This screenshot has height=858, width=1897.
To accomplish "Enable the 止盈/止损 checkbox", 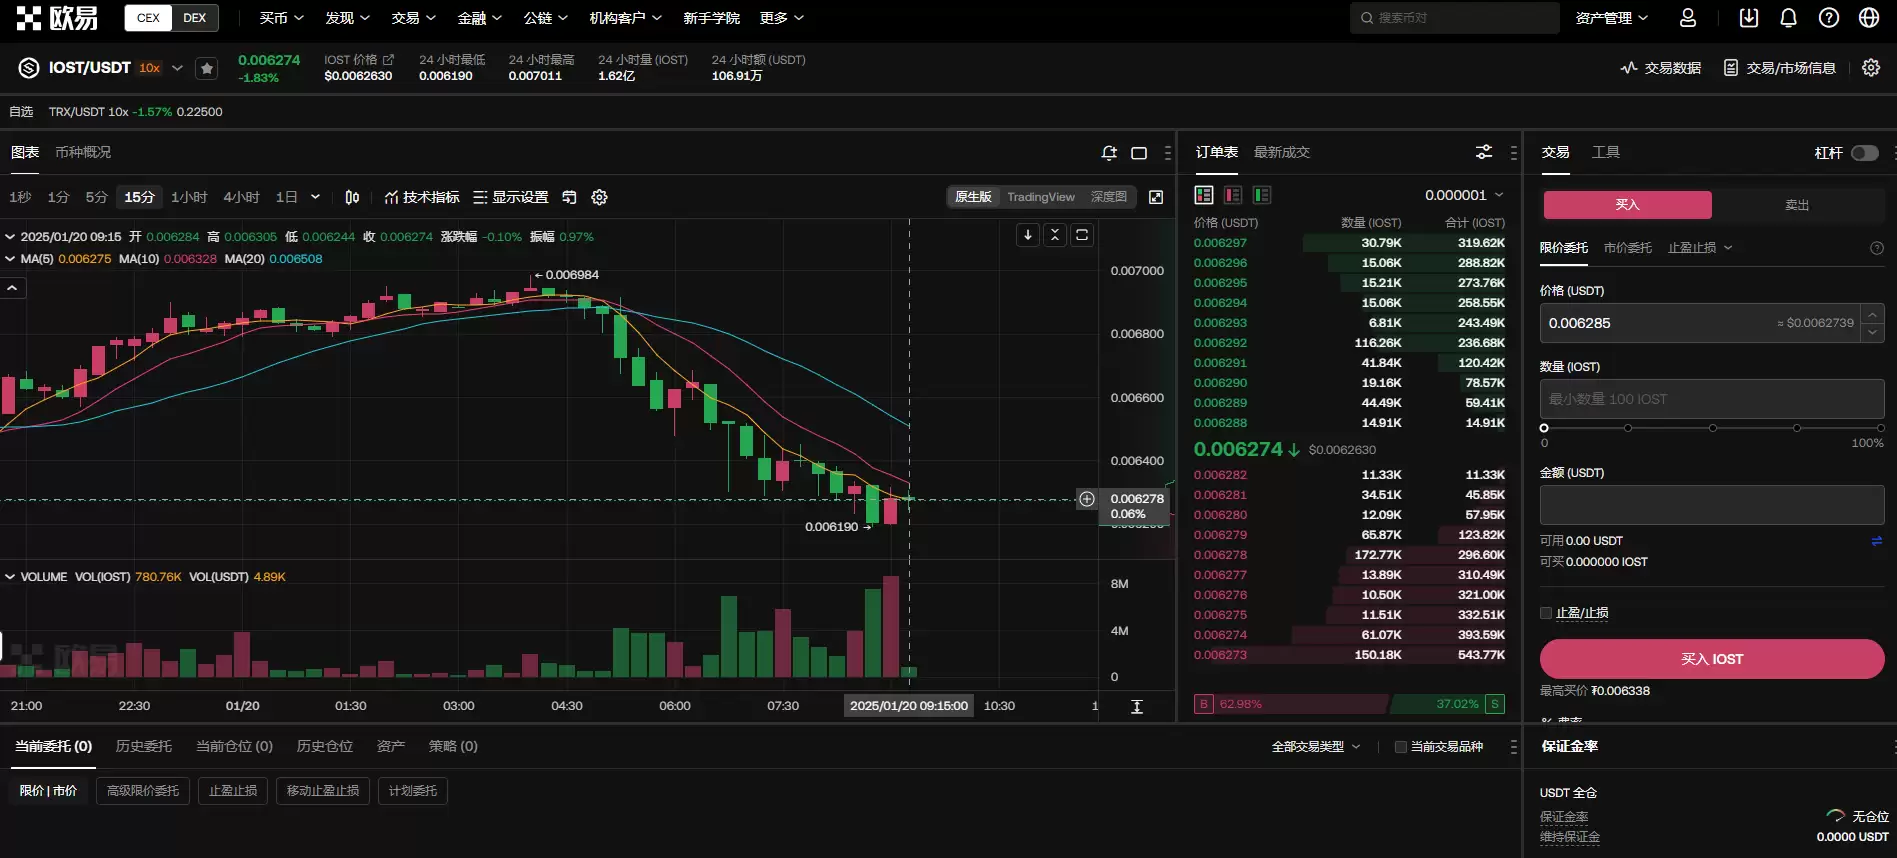I will (x=1546, y=613).
